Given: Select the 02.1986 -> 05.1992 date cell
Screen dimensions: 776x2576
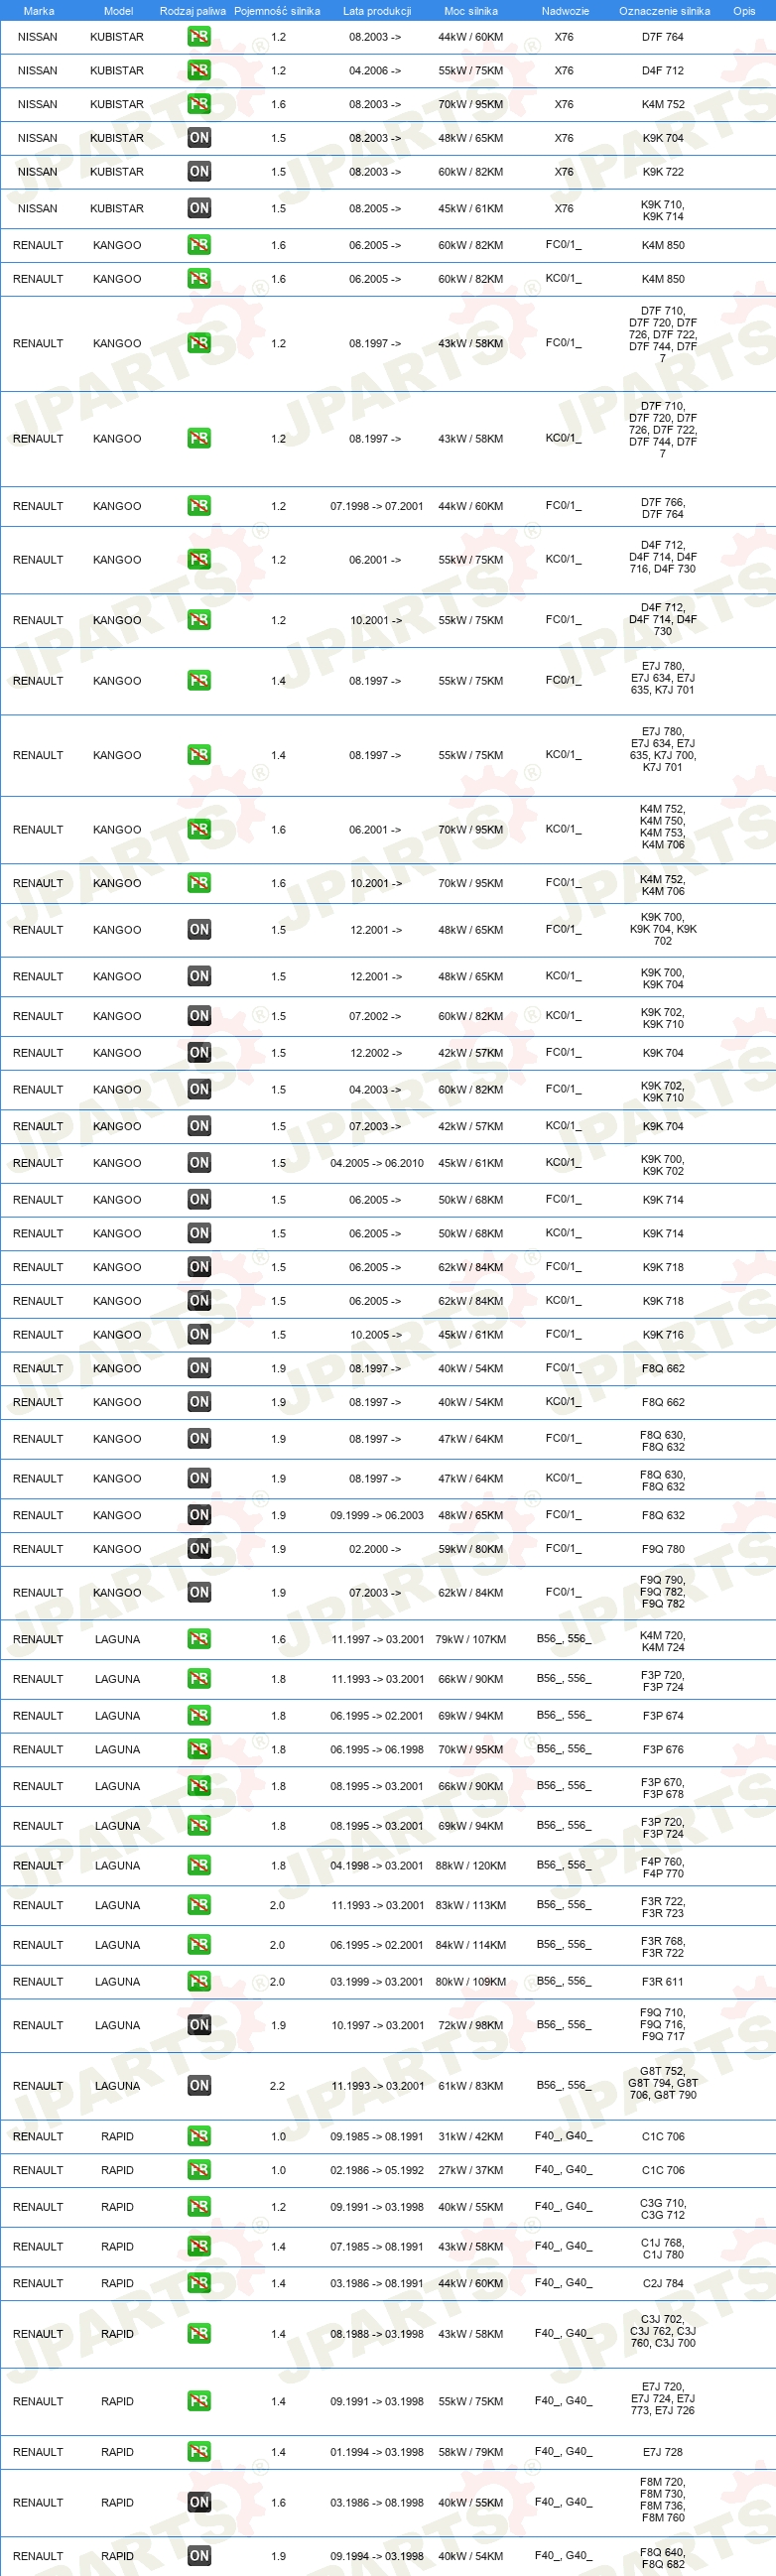Looking at the screenshot, I should pos(377,2170).
